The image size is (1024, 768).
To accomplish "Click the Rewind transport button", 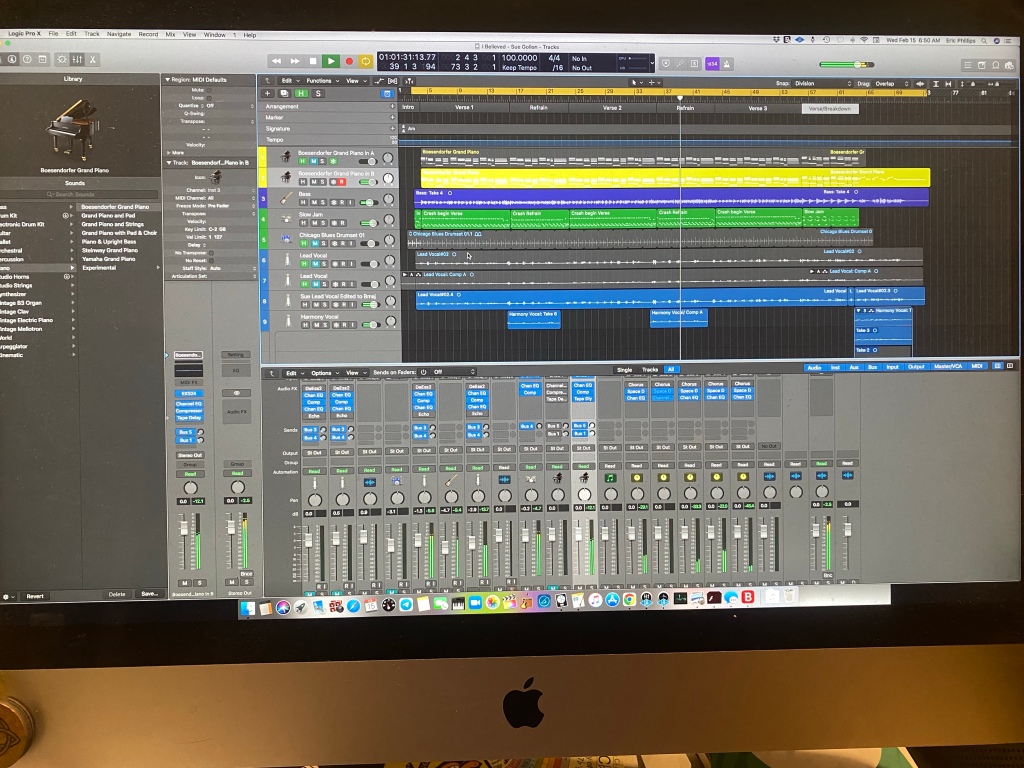I will coord(277,61).
